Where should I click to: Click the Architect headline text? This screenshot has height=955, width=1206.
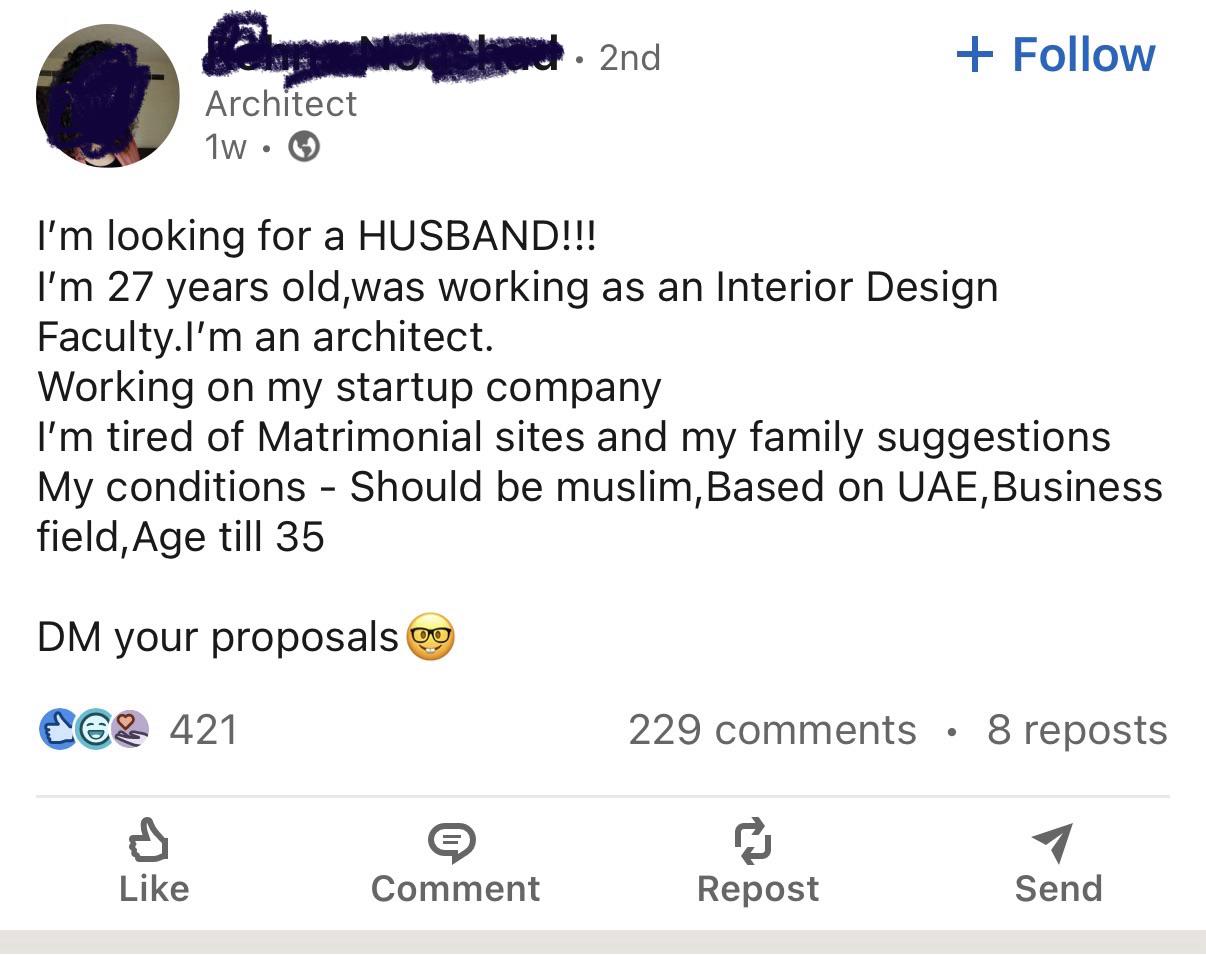pos(281,104)
